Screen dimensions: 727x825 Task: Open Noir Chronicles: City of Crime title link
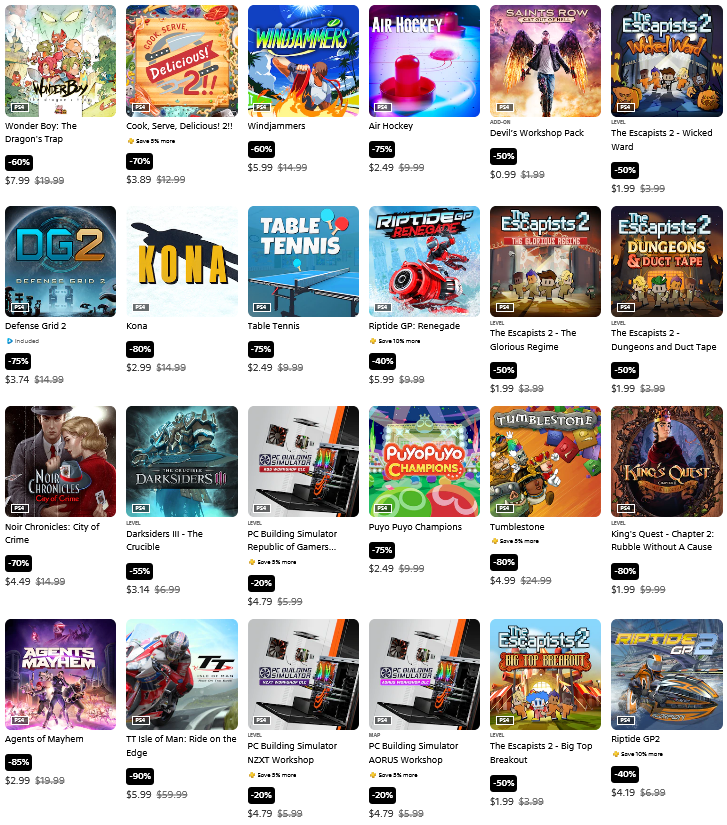click(x=52, y=534)
